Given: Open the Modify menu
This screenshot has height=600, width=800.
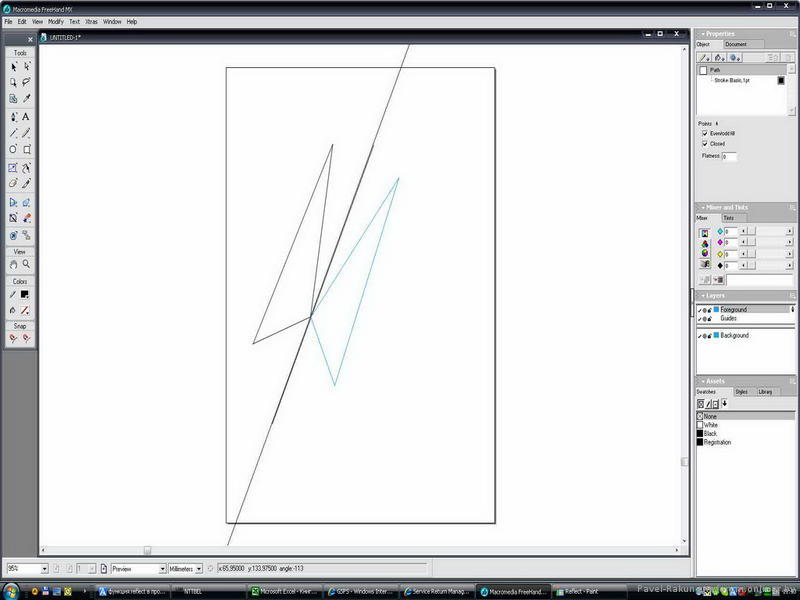Looking at the screenshot, I should (x=56, y=22).
